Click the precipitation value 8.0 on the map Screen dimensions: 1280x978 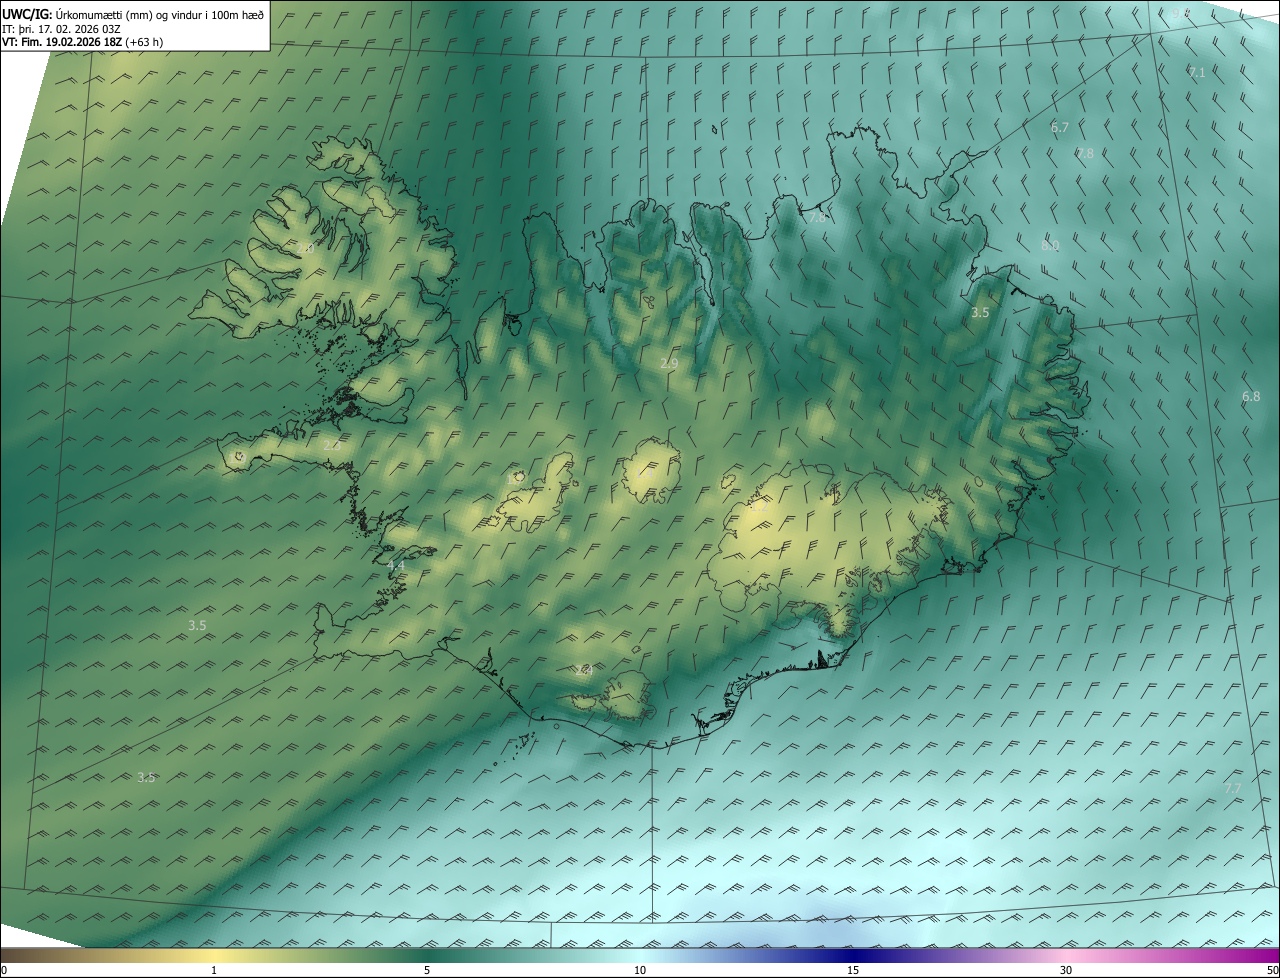(1050, 246)
